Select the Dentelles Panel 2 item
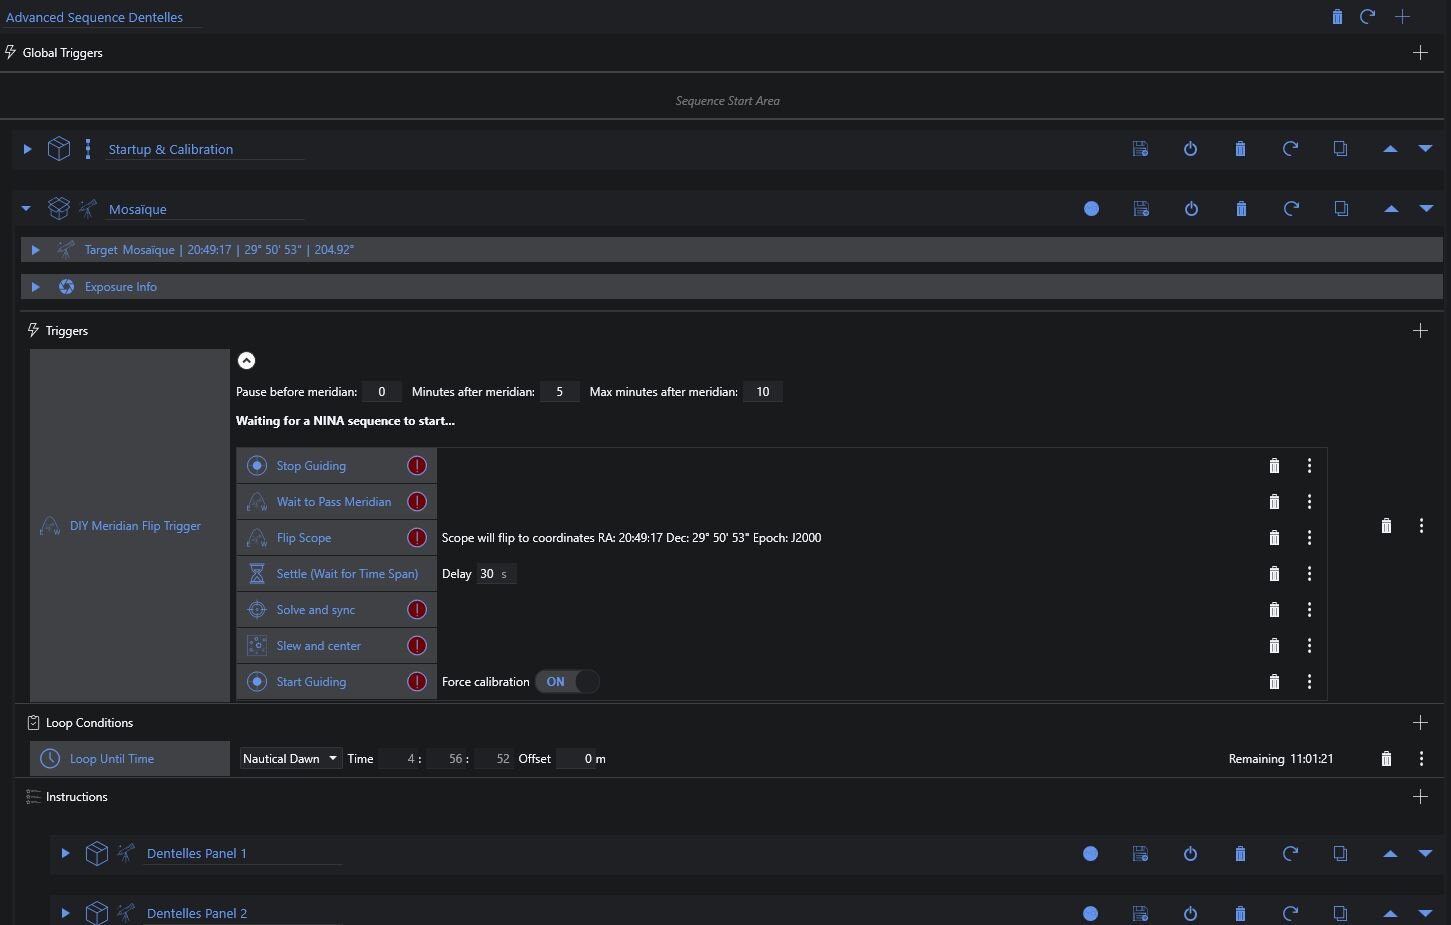The image size is (1451, 925). coord(196,913)
